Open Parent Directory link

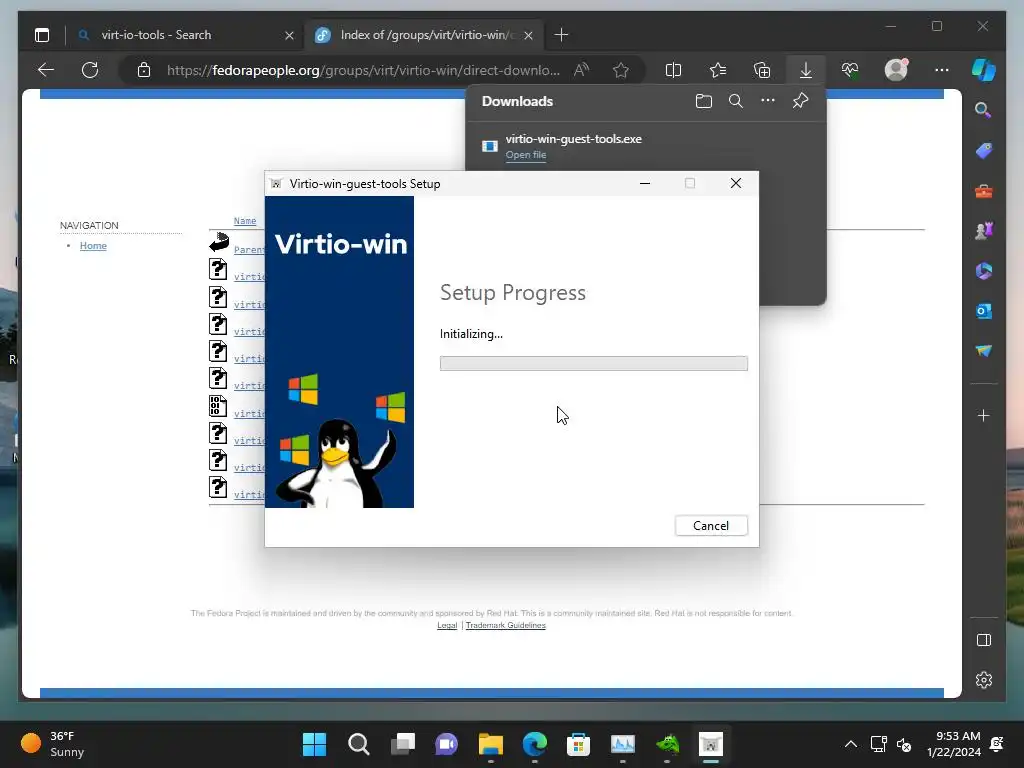click(x=249, y=249)
